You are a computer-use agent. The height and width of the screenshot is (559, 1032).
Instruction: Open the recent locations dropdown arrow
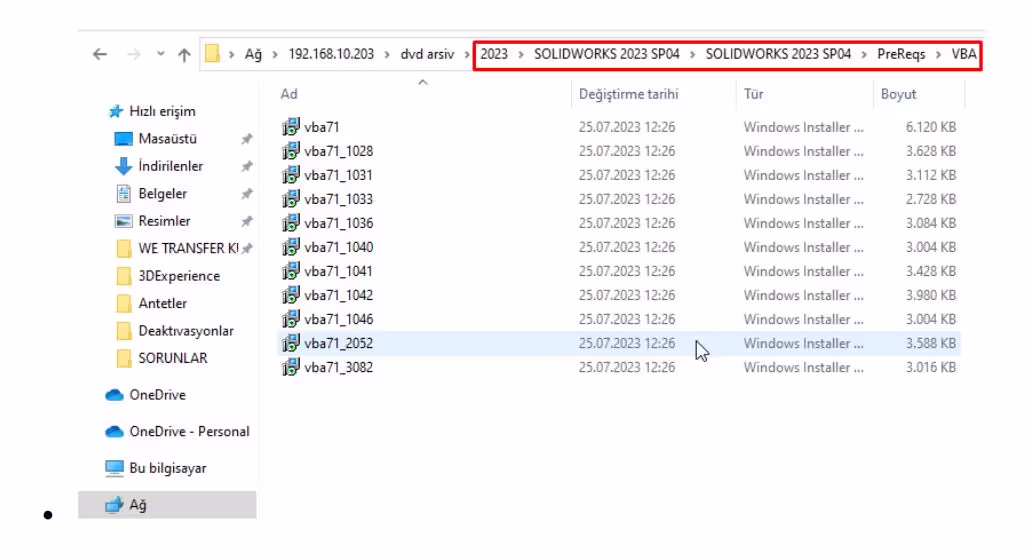(x=161, y=54)
